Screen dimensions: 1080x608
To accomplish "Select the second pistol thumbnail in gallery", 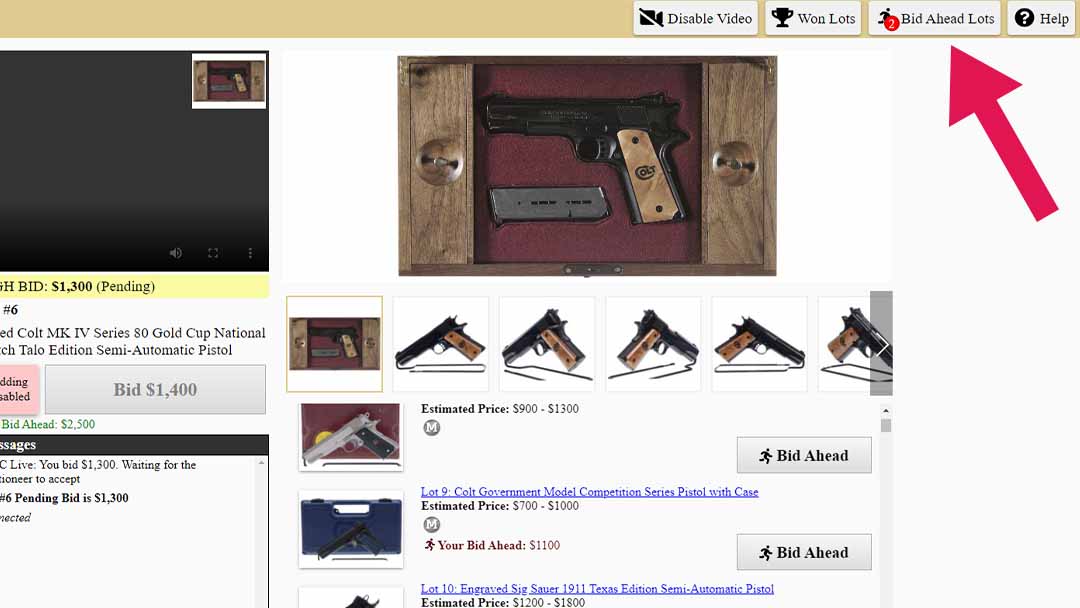I will [547, 344].
